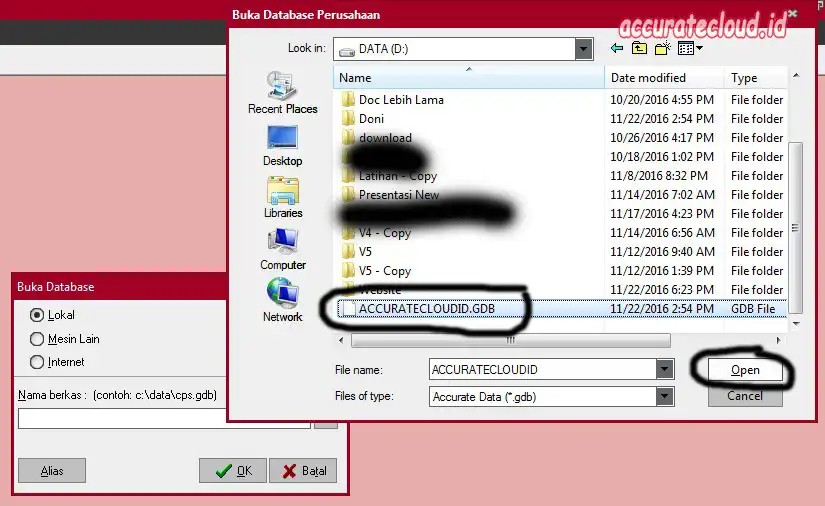Screen dimensions: 825x506
Task: Click the Nama berkas input field
Action: pos(164,419)
